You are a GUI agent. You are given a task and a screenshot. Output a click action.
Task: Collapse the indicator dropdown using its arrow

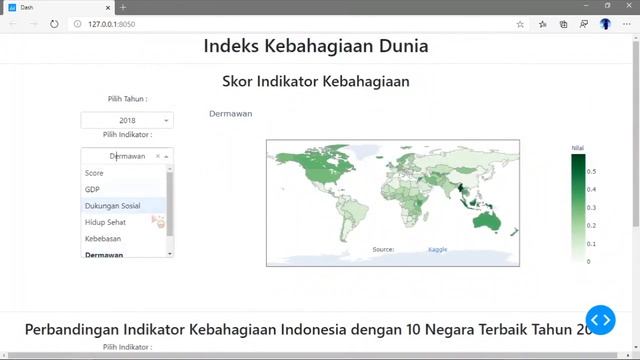click(x=167, y=157)
